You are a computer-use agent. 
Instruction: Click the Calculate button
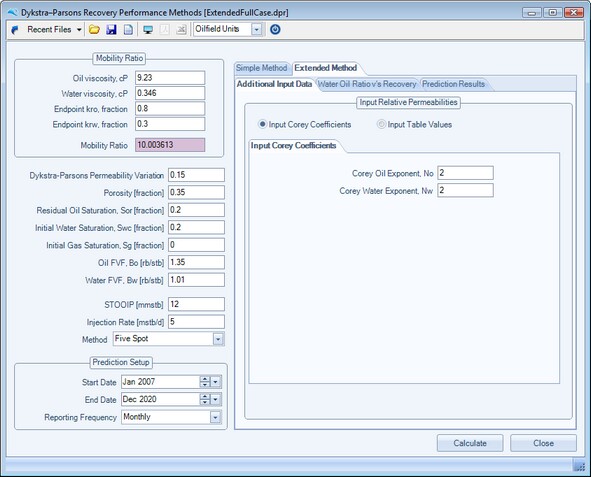470,443
